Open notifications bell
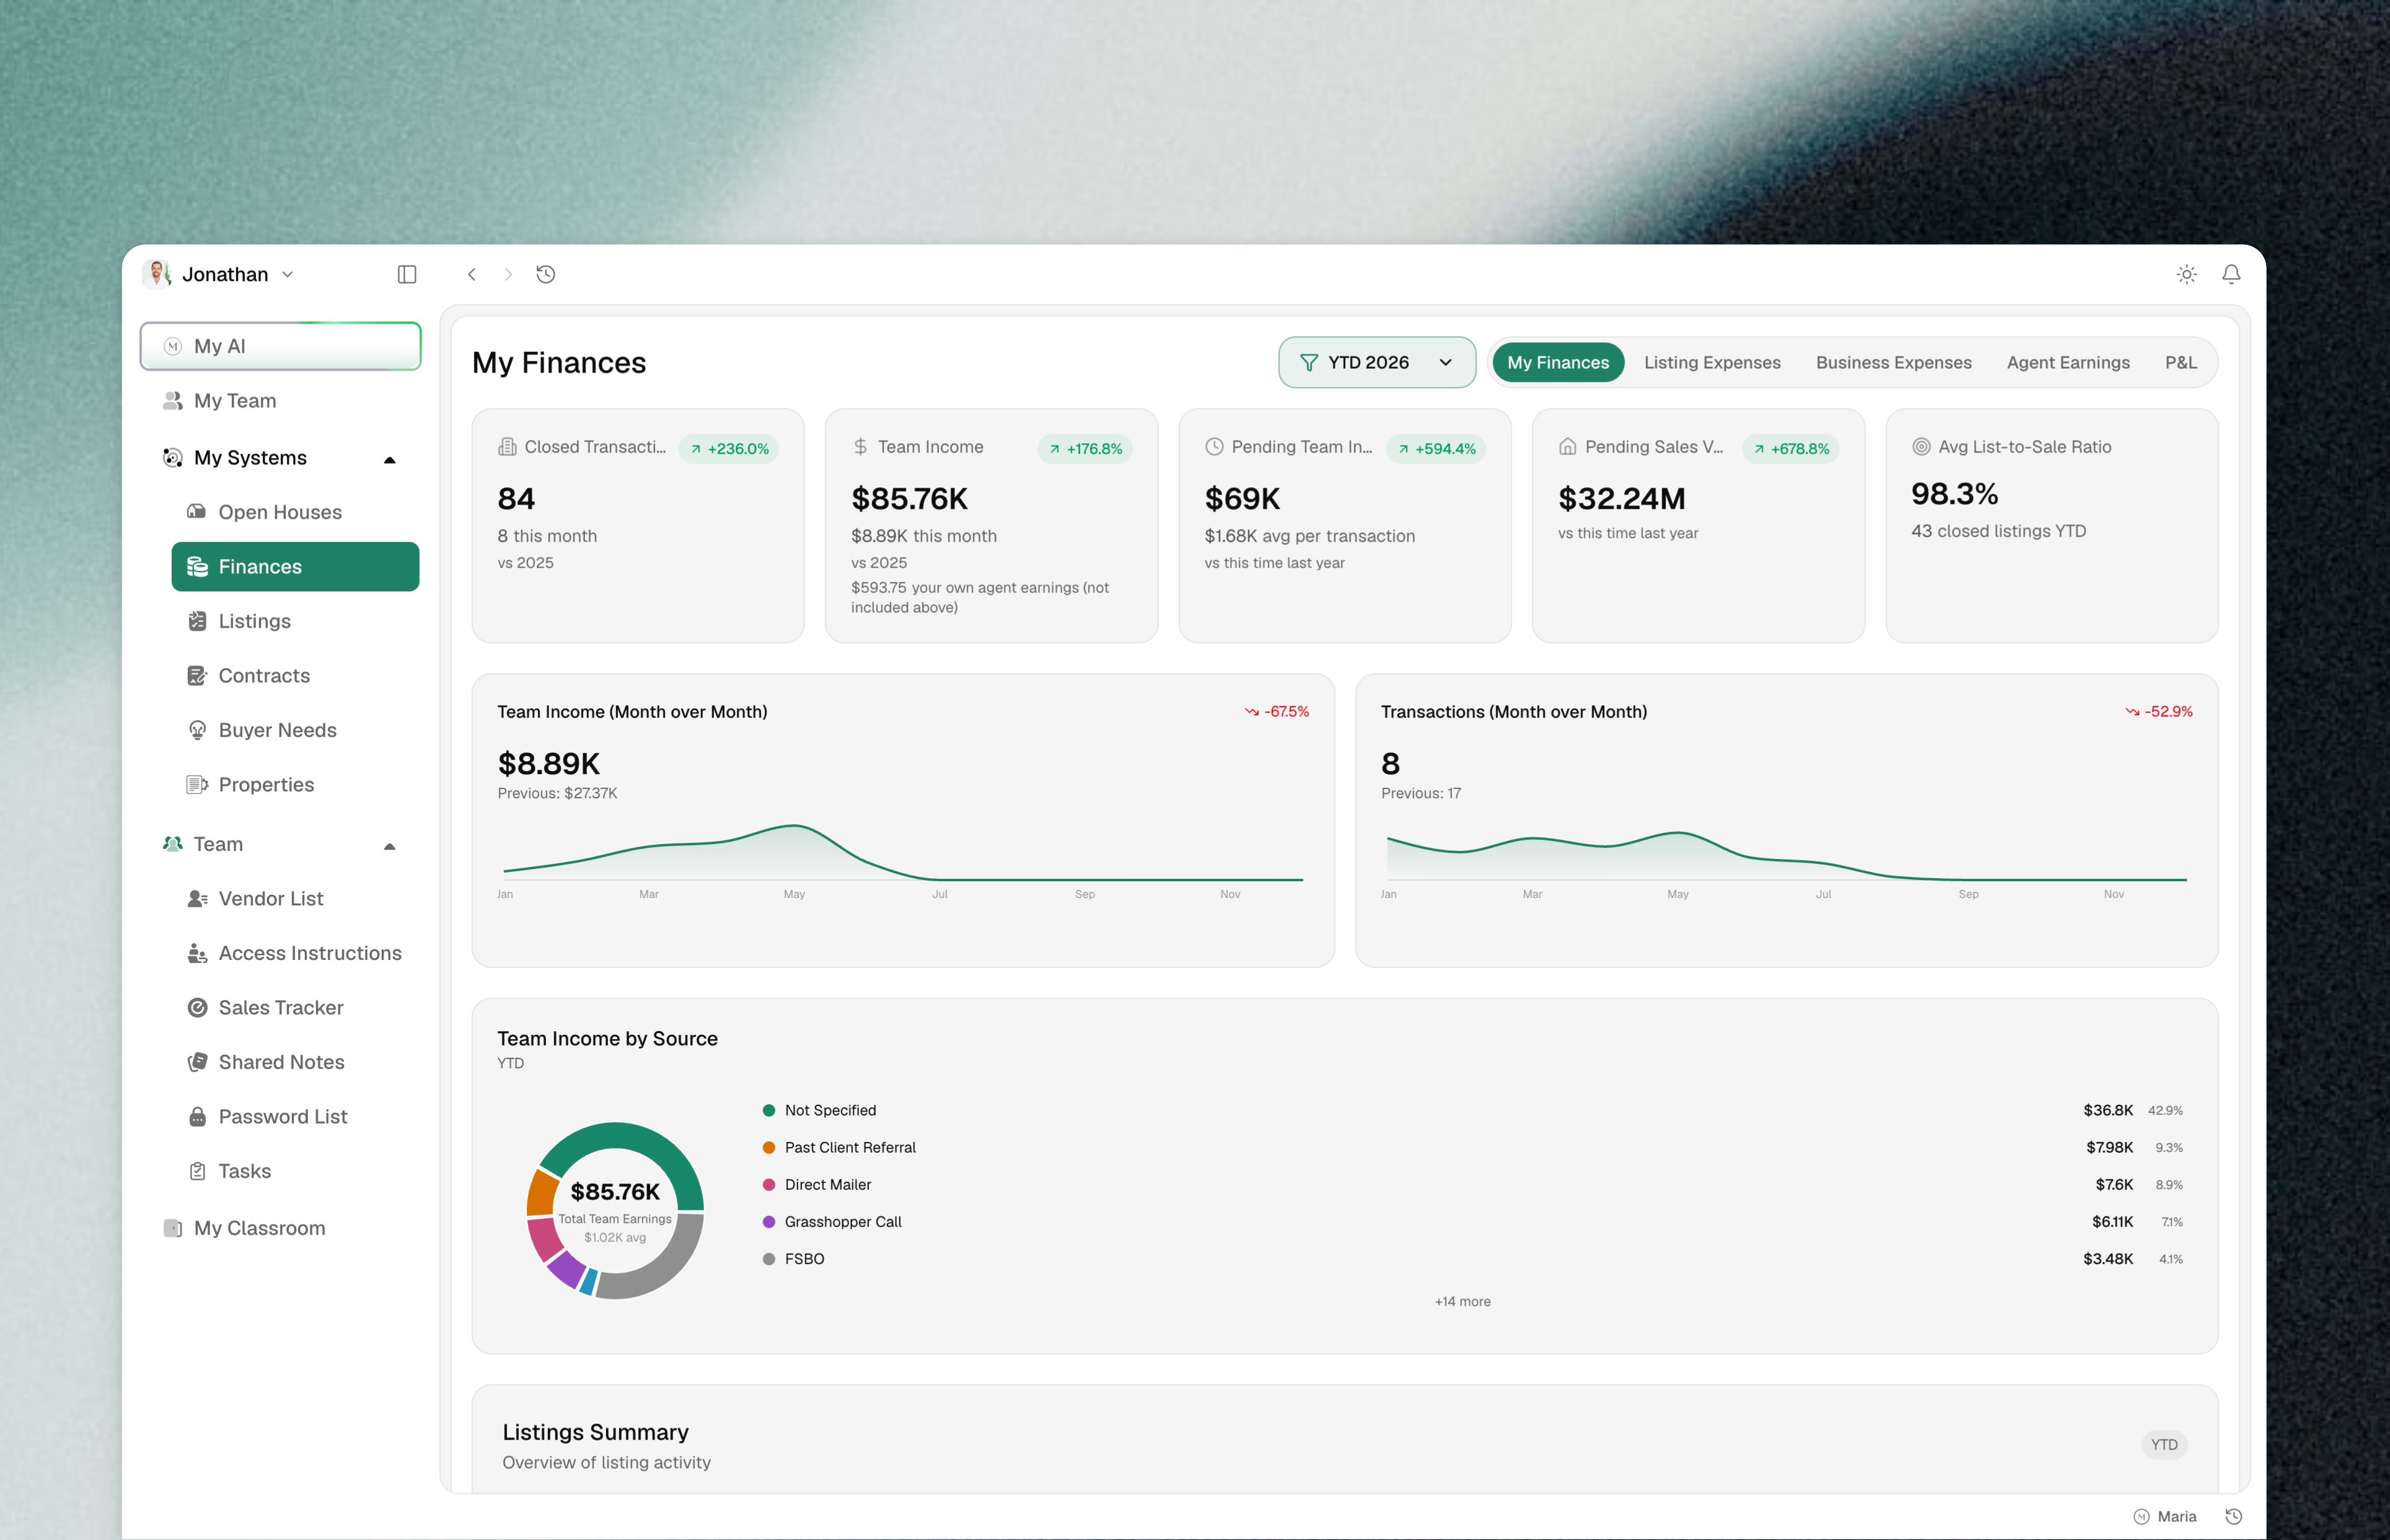 pyautogui.click(x=2231, y=274)
